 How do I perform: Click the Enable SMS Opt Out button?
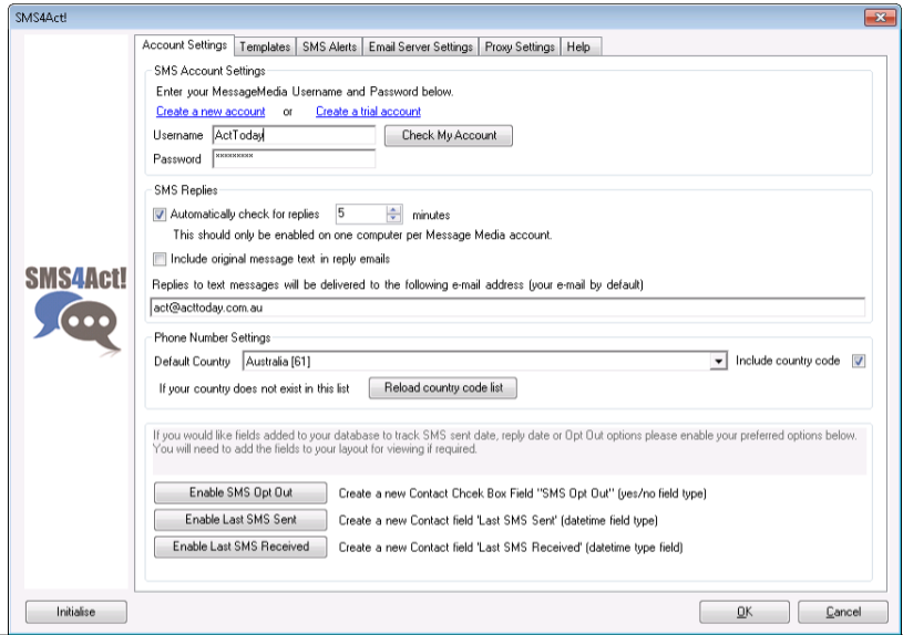click(x=240, y=492)
